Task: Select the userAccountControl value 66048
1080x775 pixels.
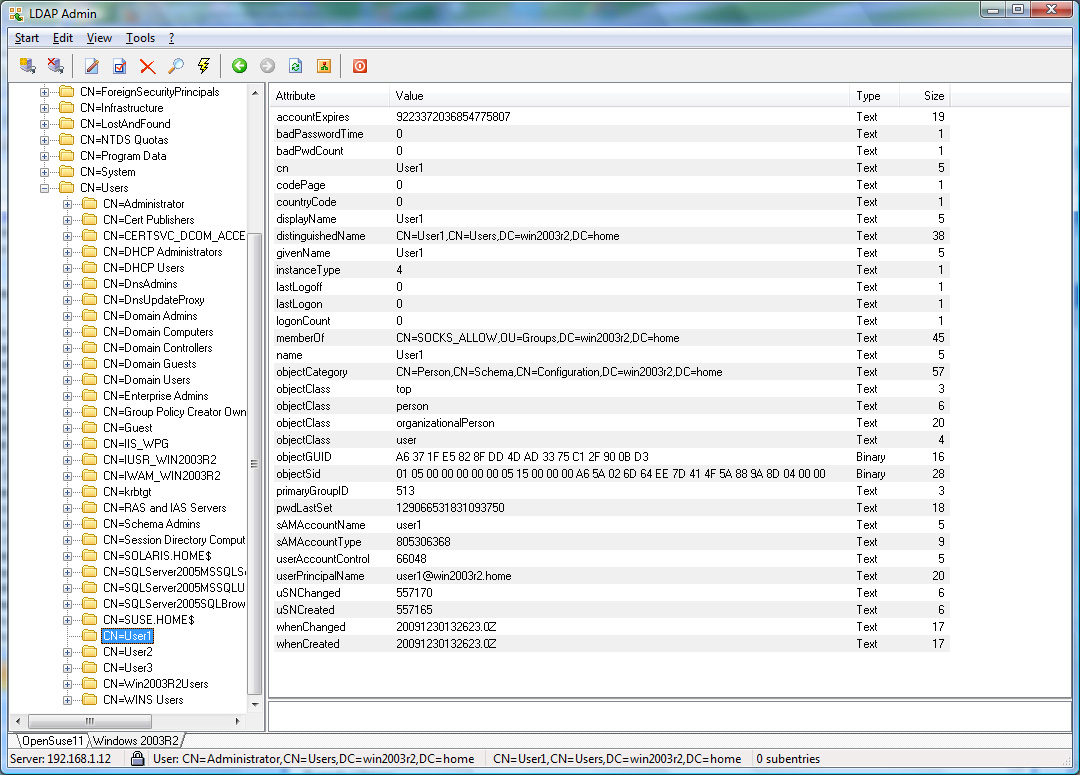Action: (x=411, y=559)
